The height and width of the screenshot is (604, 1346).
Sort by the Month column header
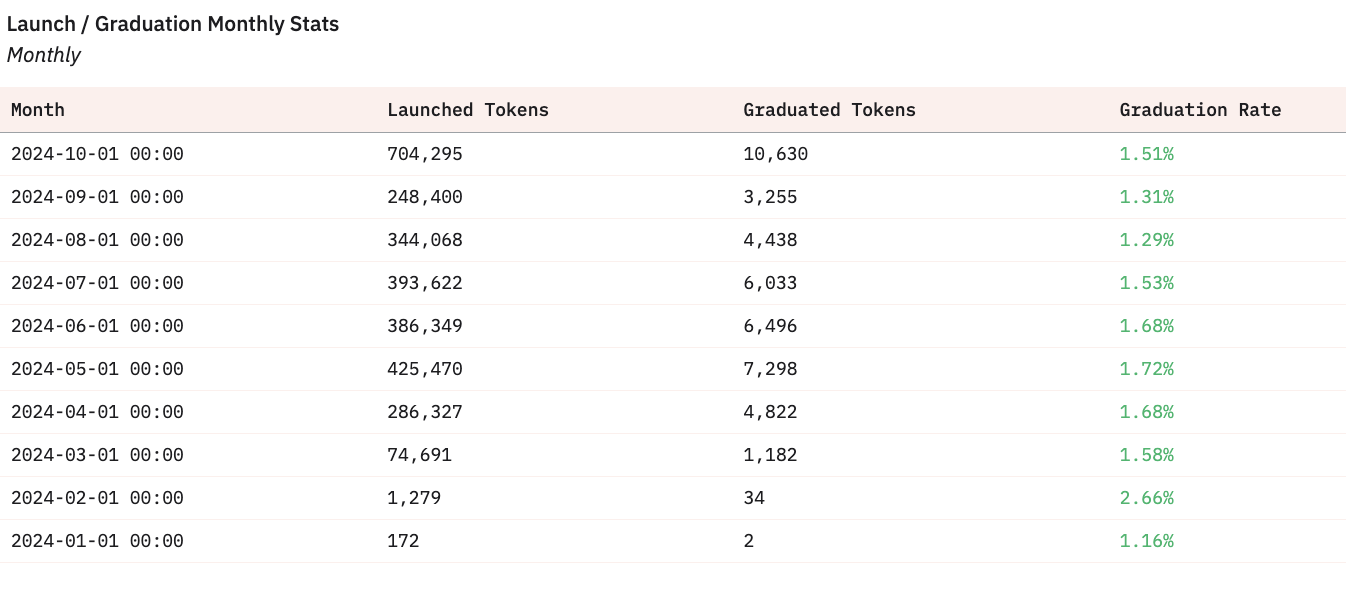click(38, 110)
